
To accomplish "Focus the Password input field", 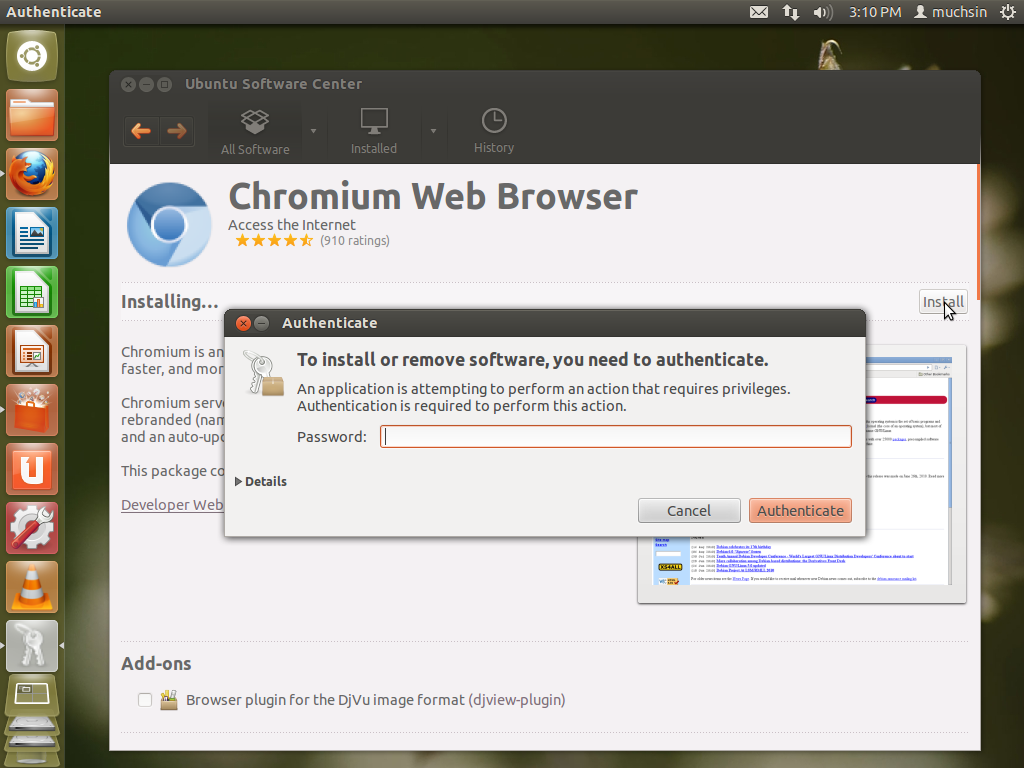I will point(616,436).
